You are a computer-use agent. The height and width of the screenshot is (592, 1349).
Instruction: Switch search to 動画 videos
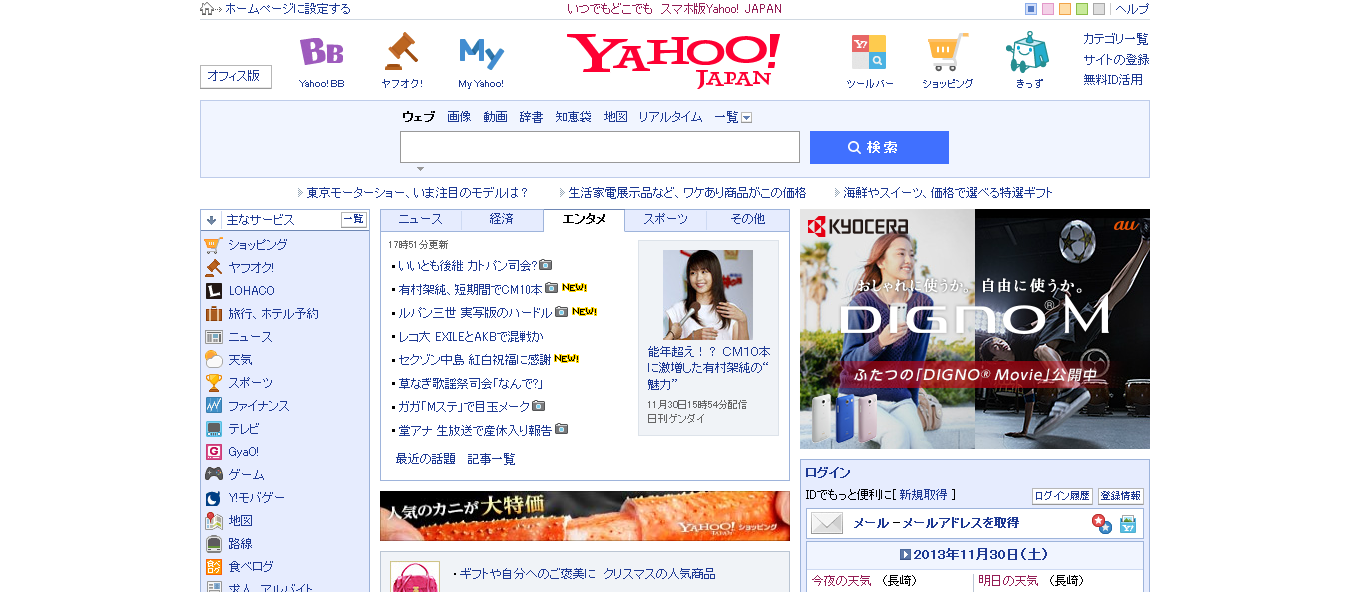pos(495,117)
